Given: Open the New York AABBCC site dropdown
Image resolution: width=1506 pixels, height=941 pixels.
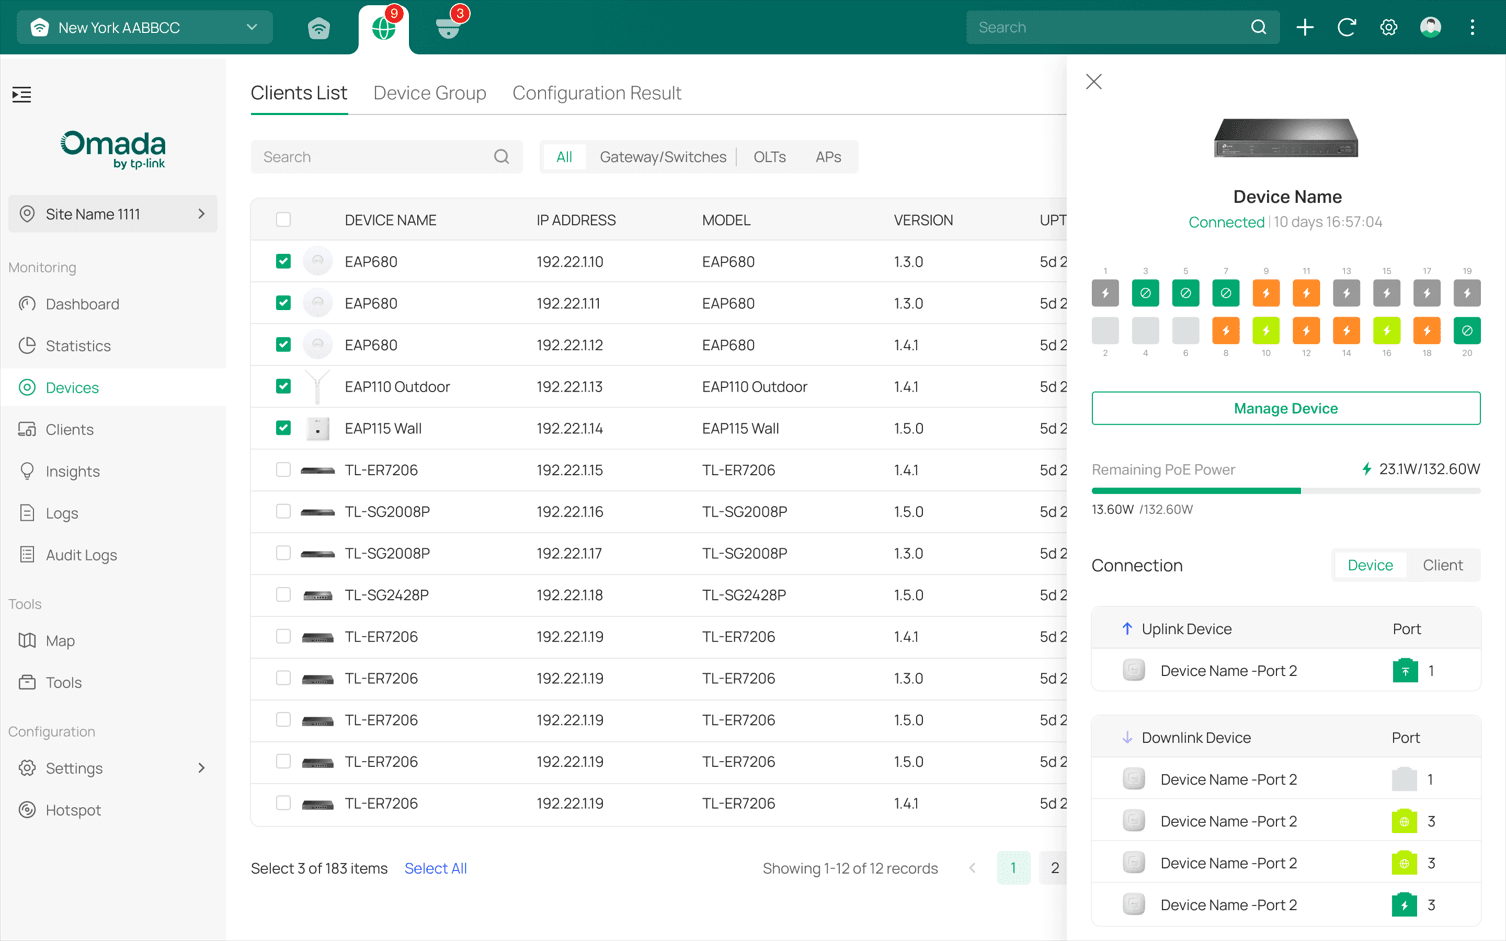Looking at the screenshot, I should click(144, 27).
